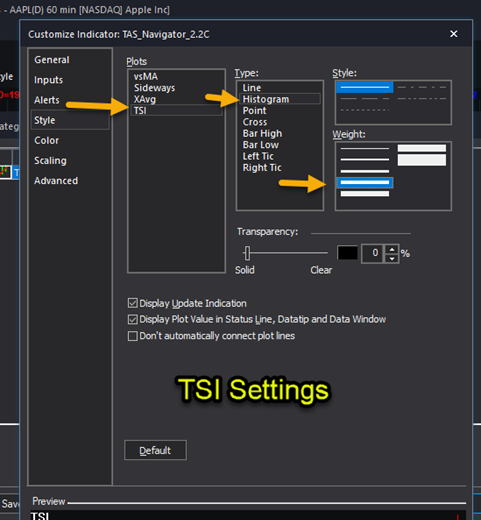
Task: Click the Default button
Action: click(155, 450)
